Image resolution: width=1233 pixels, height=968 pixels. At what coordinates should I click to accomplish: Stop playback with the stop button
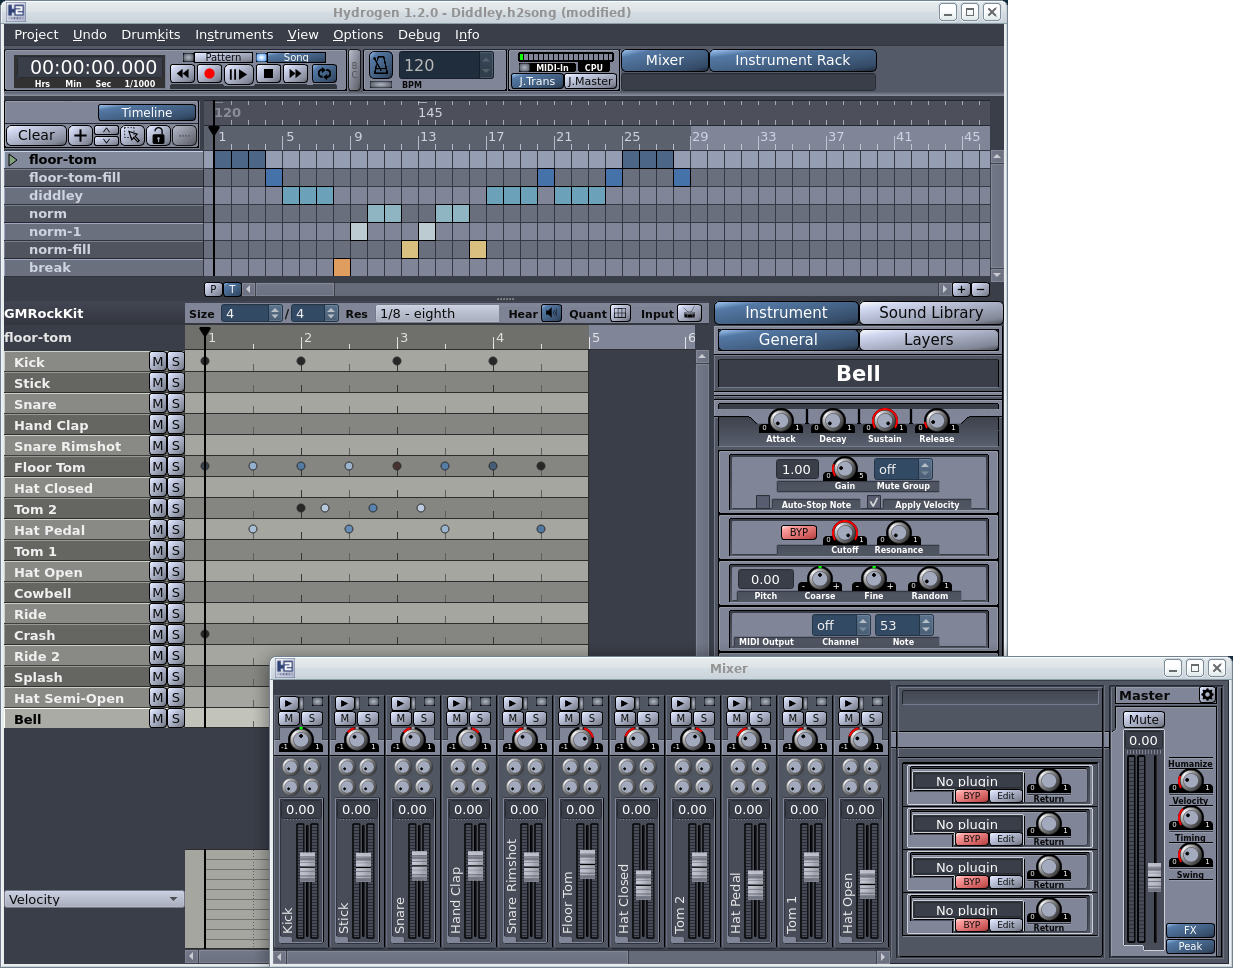(267, 73)
